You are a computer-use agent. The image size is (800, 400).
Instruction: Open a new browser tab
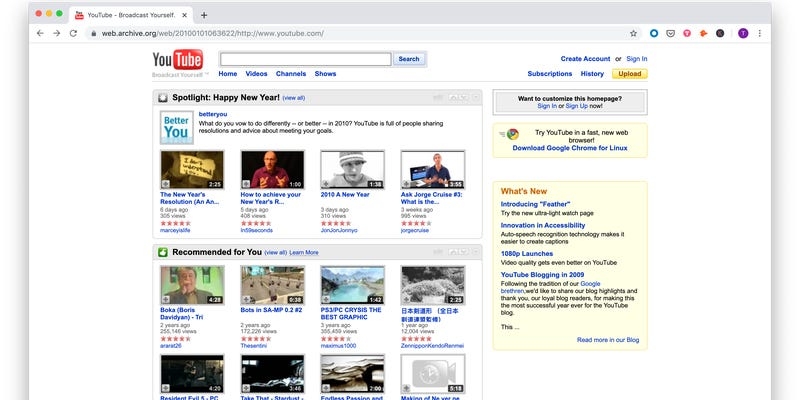click(204, 15)
